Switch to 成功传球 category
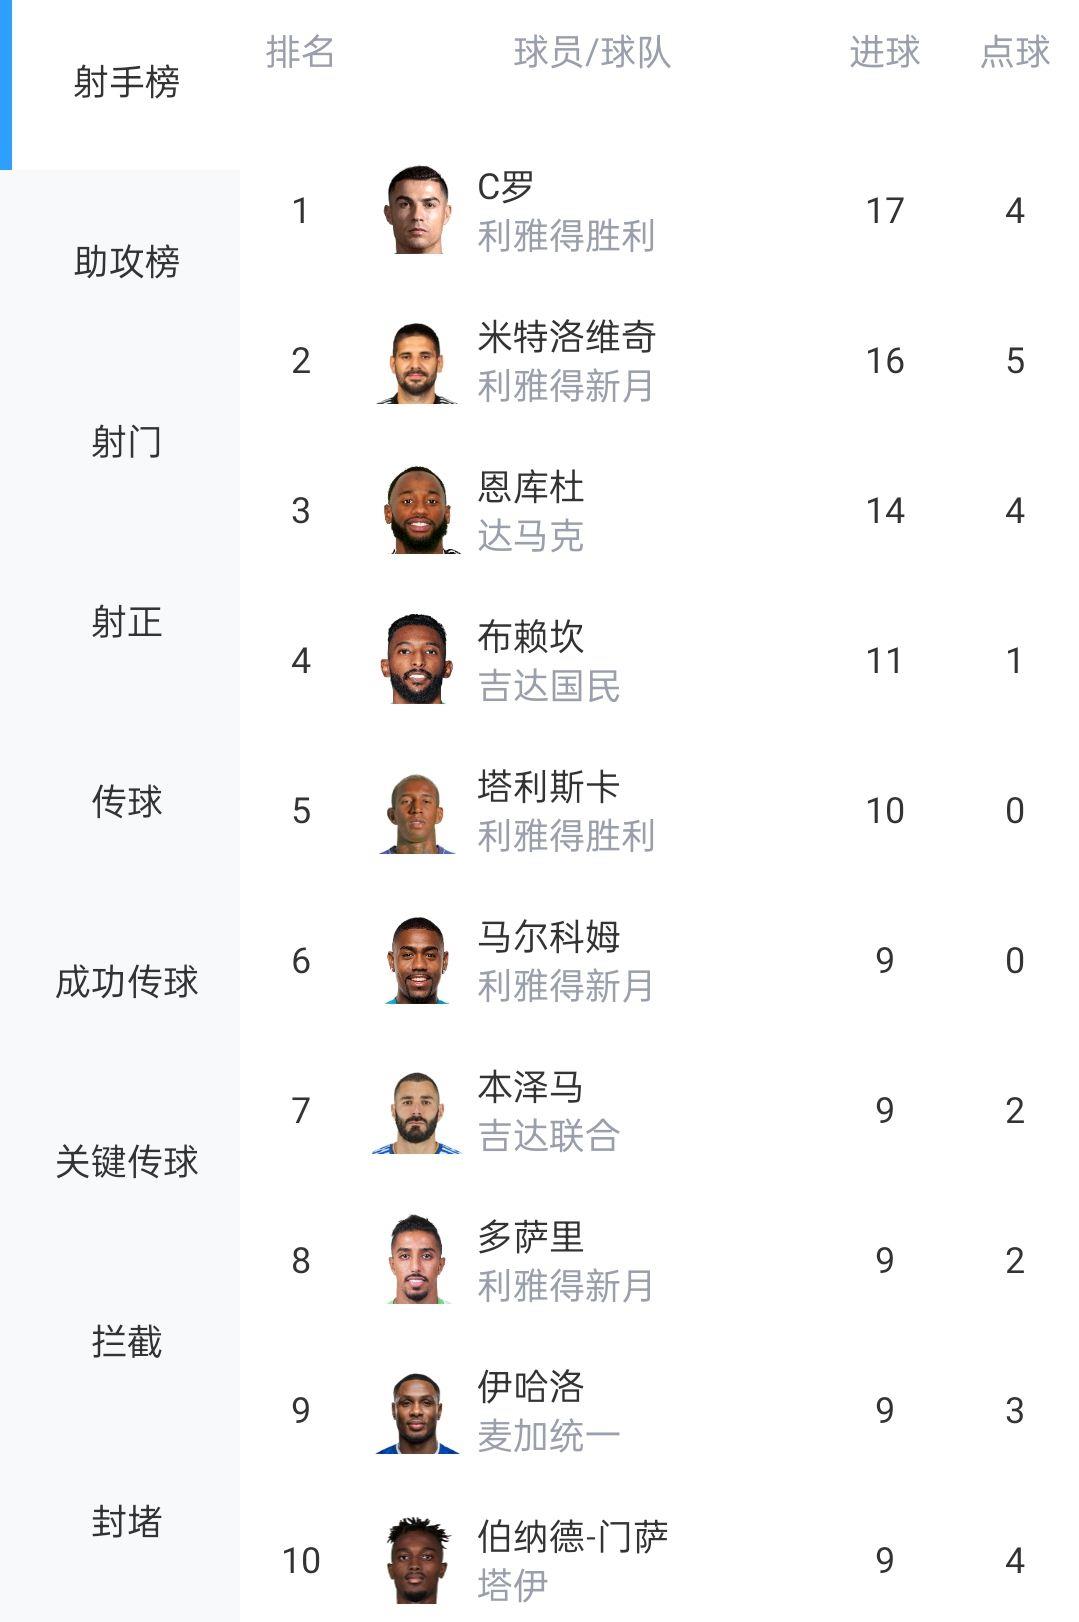The height and width of the screenshot is (1622, 1079). (x=126, y=982)
